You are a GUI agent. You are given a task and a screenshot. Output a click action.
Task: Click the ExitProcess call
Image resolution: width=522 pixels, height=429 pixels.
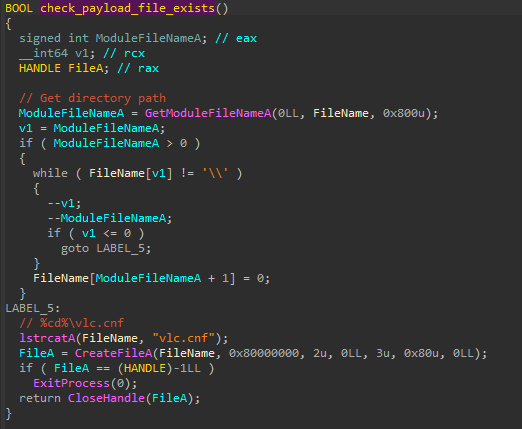(71, 383)
